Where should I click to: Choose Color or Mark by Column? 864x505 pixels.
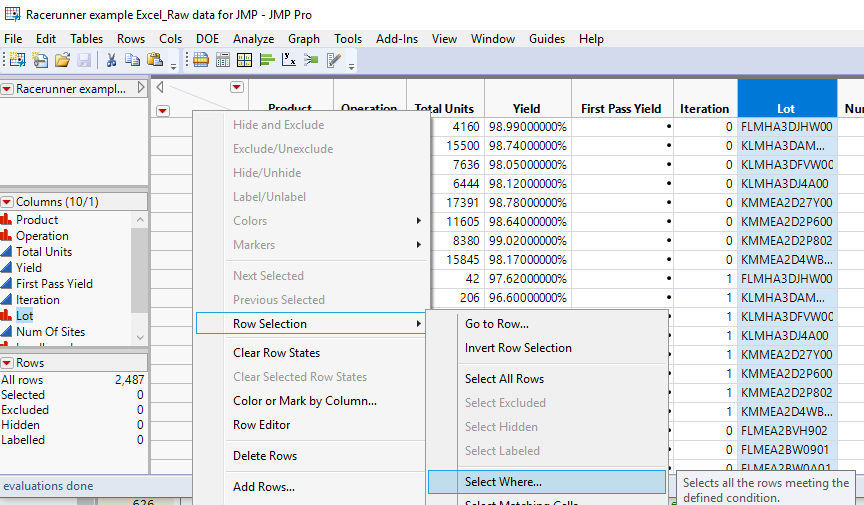click(x=311, y=401)
